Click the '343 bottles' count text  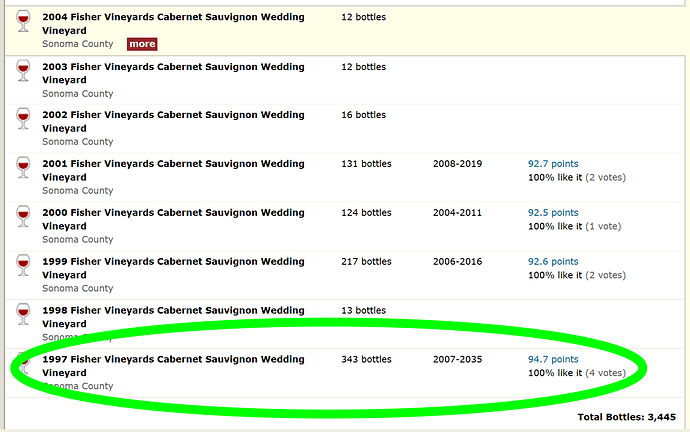coord(366,359)
